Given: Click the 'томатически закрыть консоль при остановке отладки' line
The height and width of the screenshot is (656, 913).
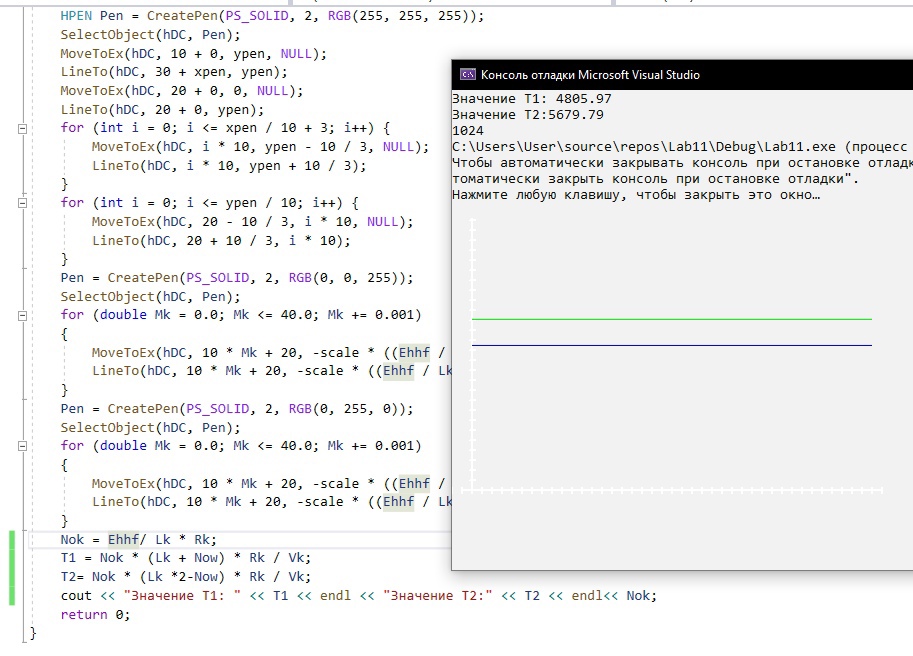Looking at the screenshot, I should pos(656,179).
